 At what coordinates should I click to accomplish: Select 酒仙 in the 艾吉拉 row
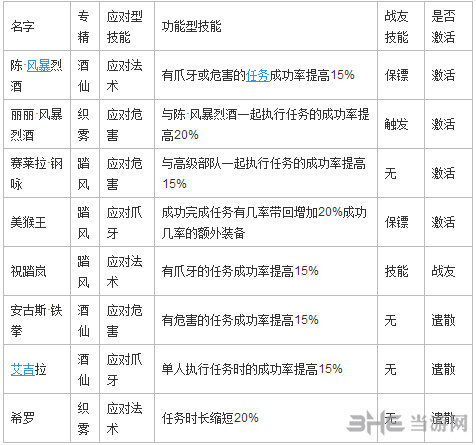83,369
